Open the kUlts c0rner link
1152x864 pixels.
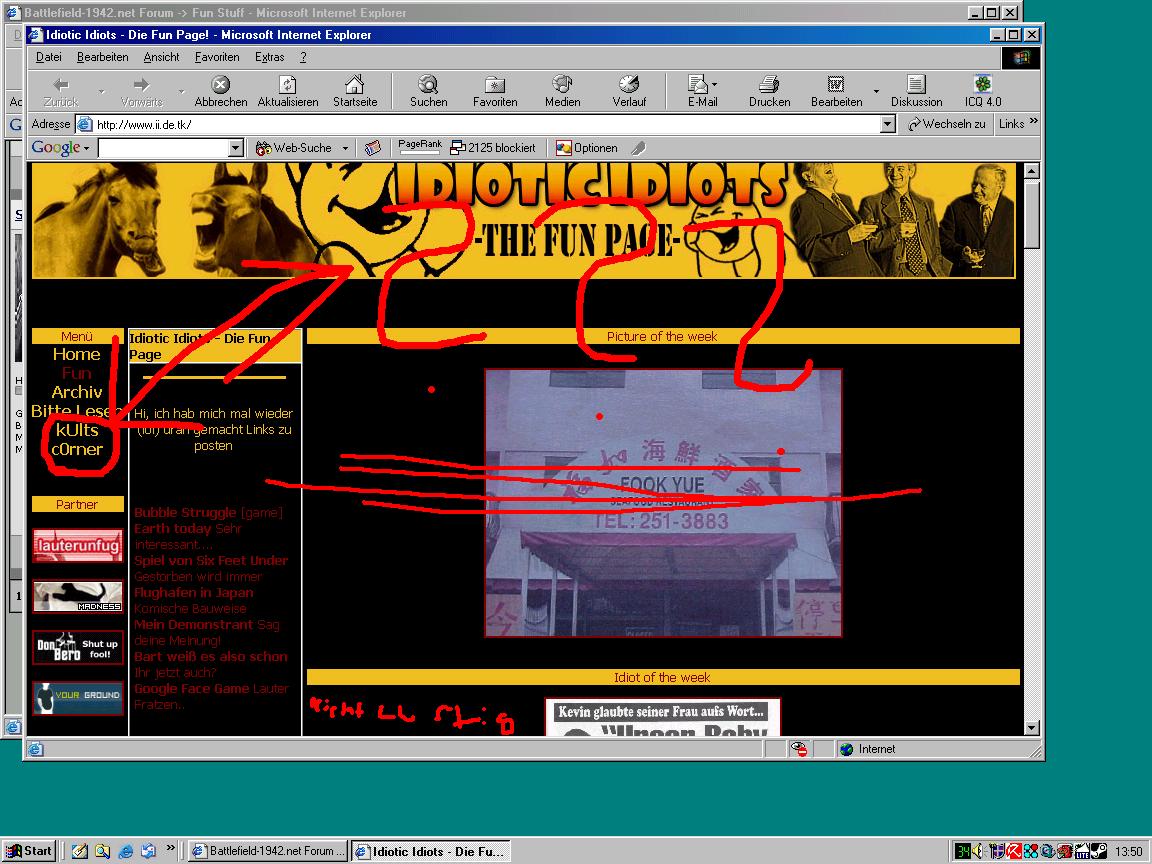pos(77,439)
